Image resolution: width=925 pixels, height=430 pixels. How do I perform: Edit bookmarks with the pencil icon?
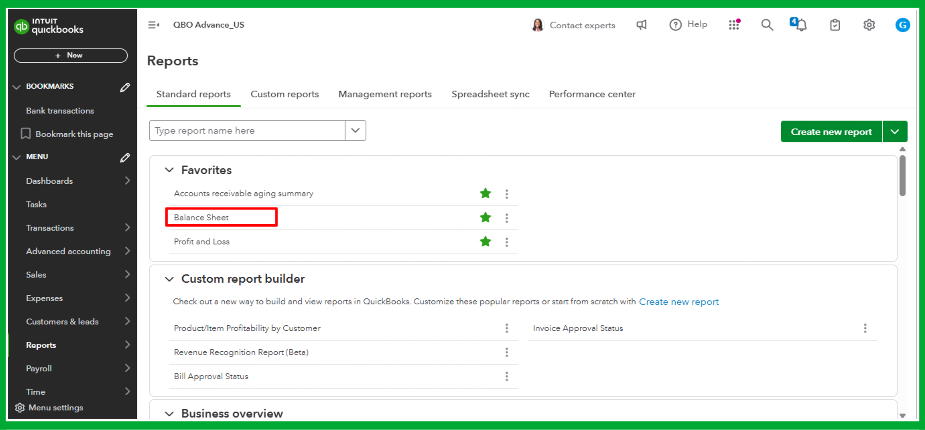pyautogui.click(x=125, y=87)
